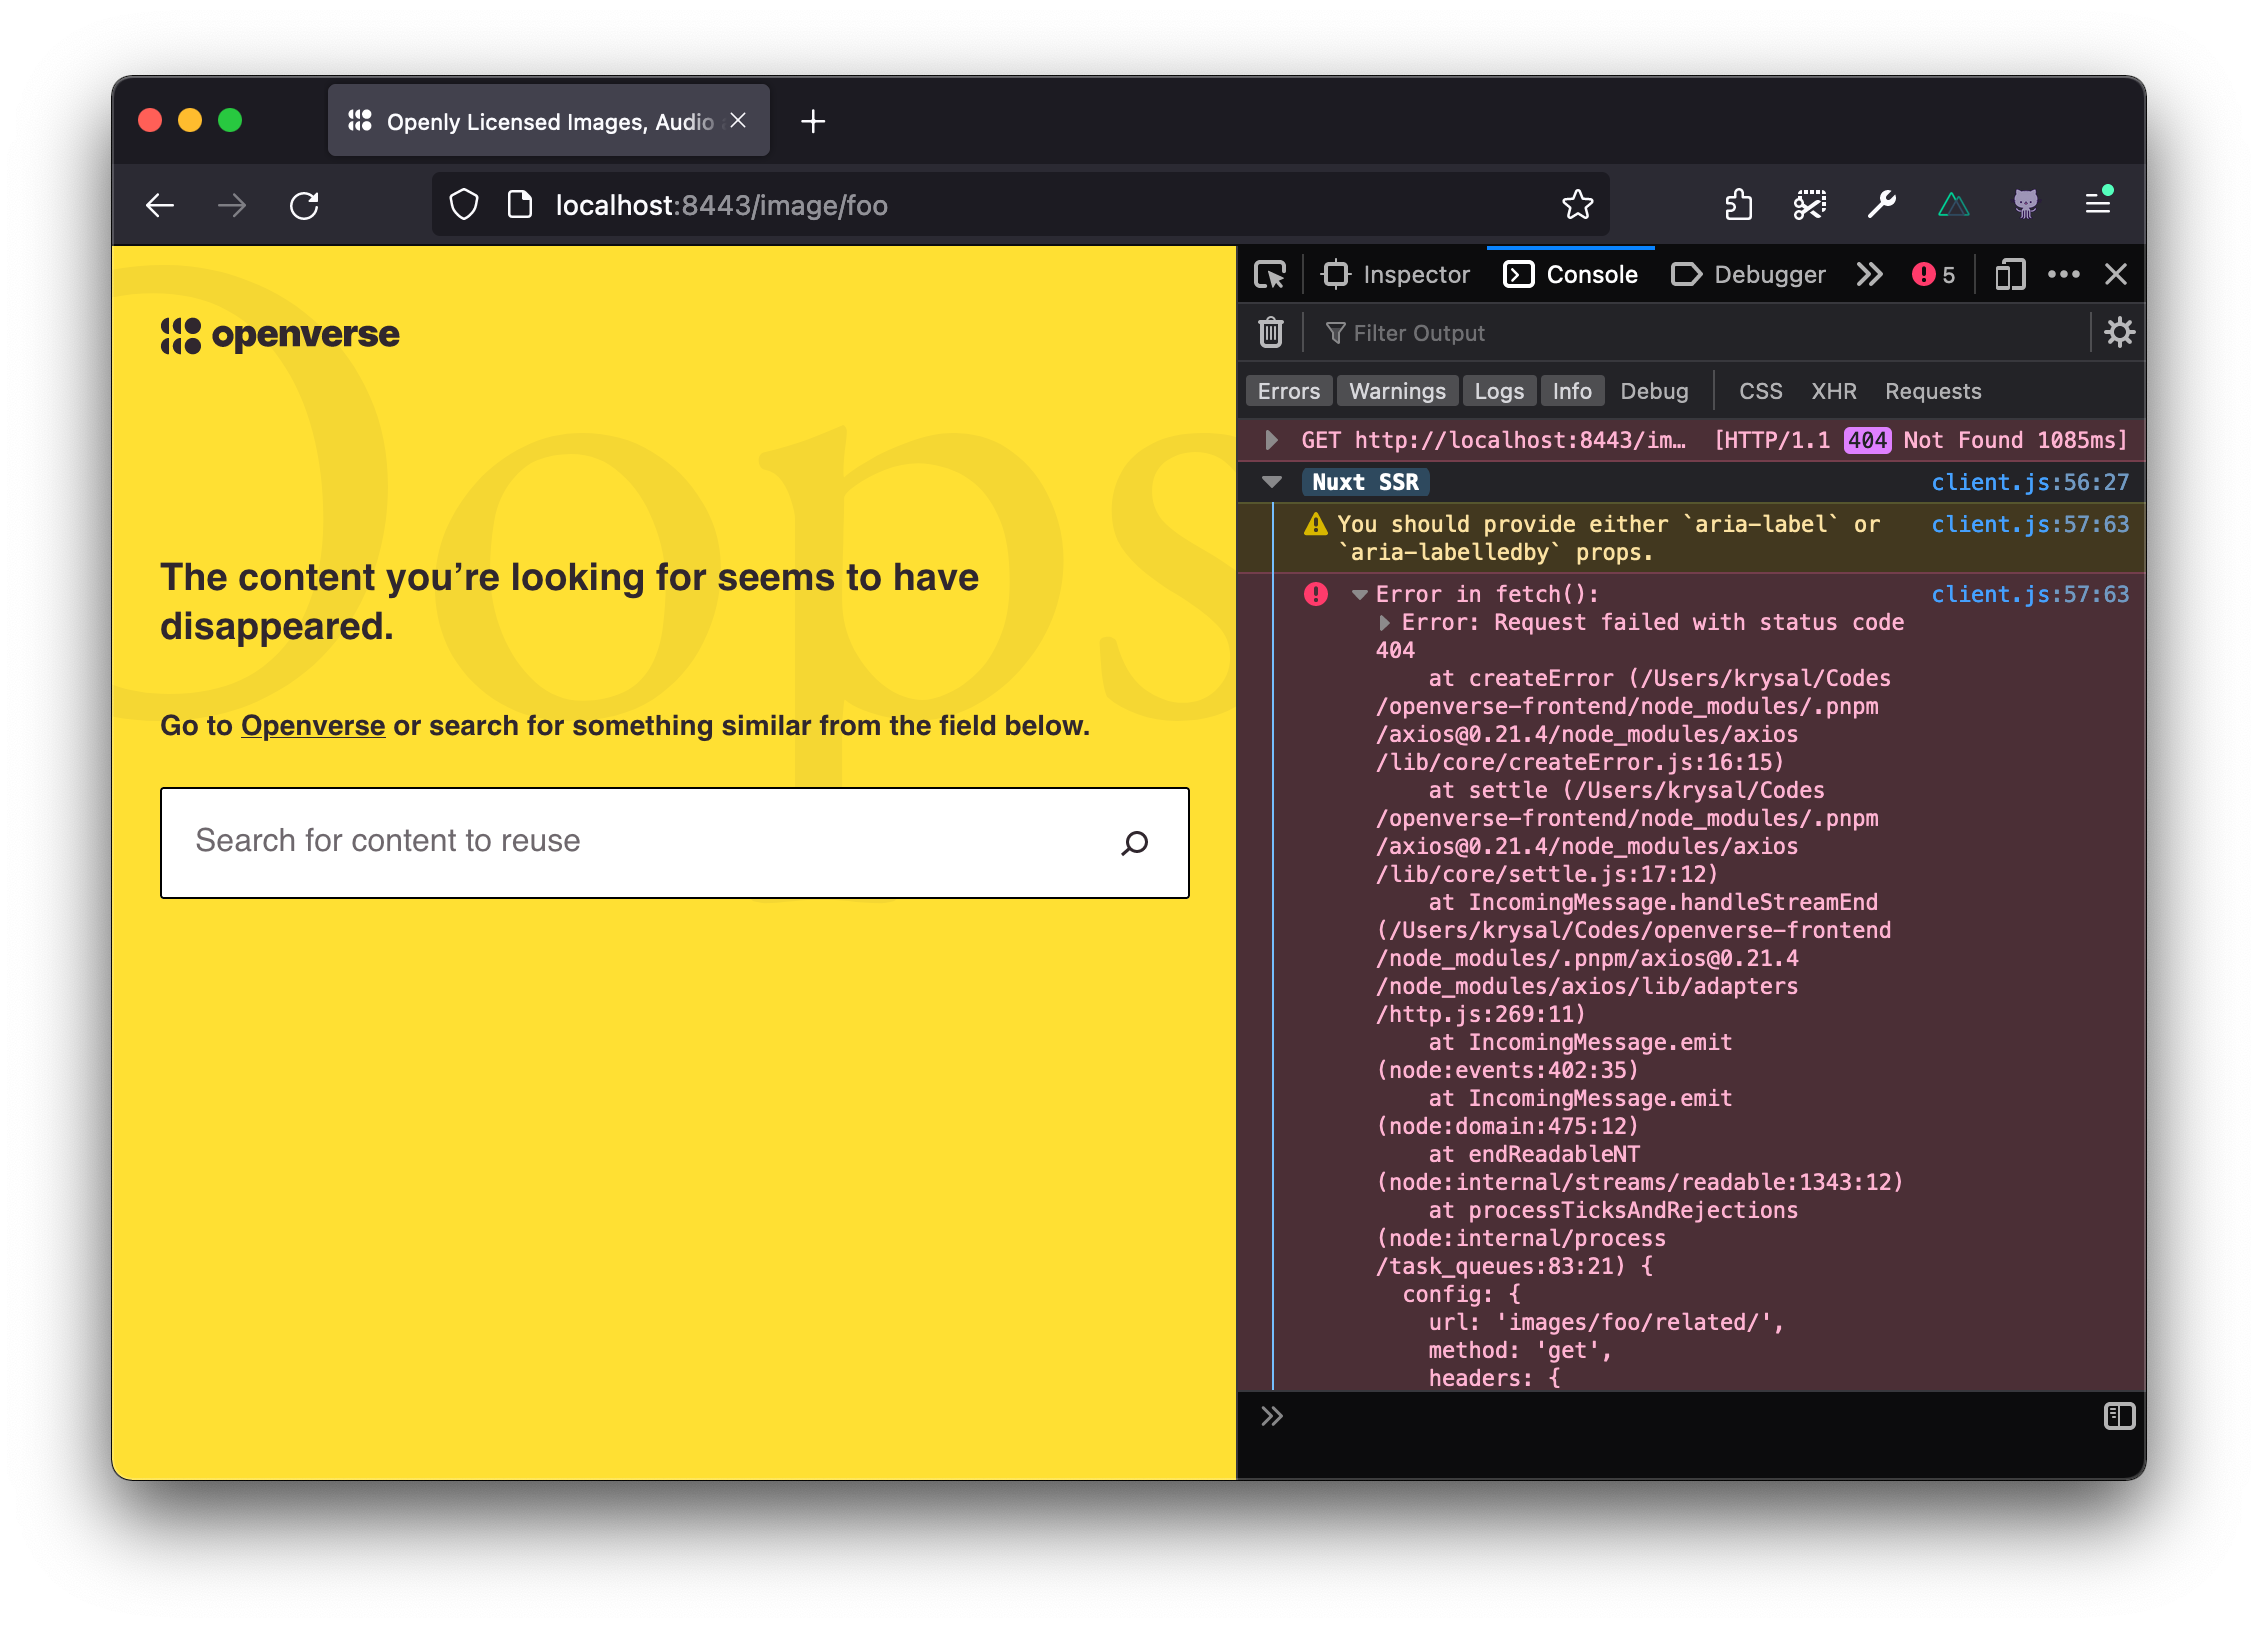The height and width of the screenshot is (1628, 2258).
Task: Reload the page with refresh icon
Action: (304, 205)
